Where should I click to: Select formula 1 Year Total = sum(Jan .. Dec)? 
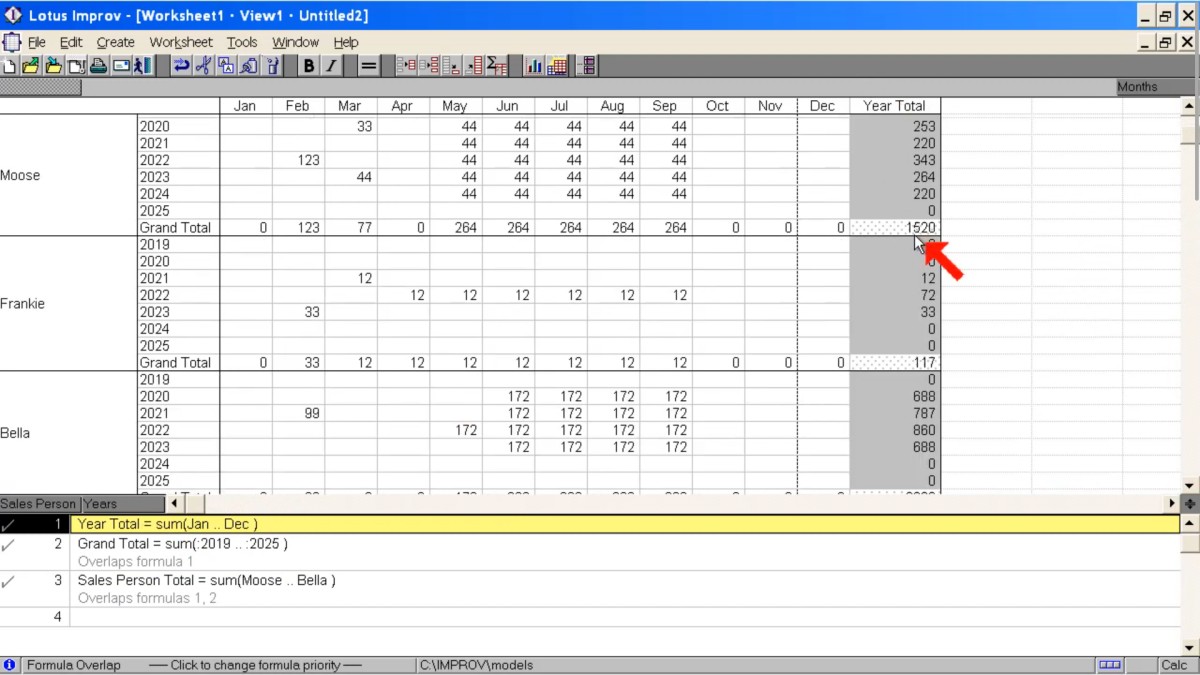tap(625, 524)
